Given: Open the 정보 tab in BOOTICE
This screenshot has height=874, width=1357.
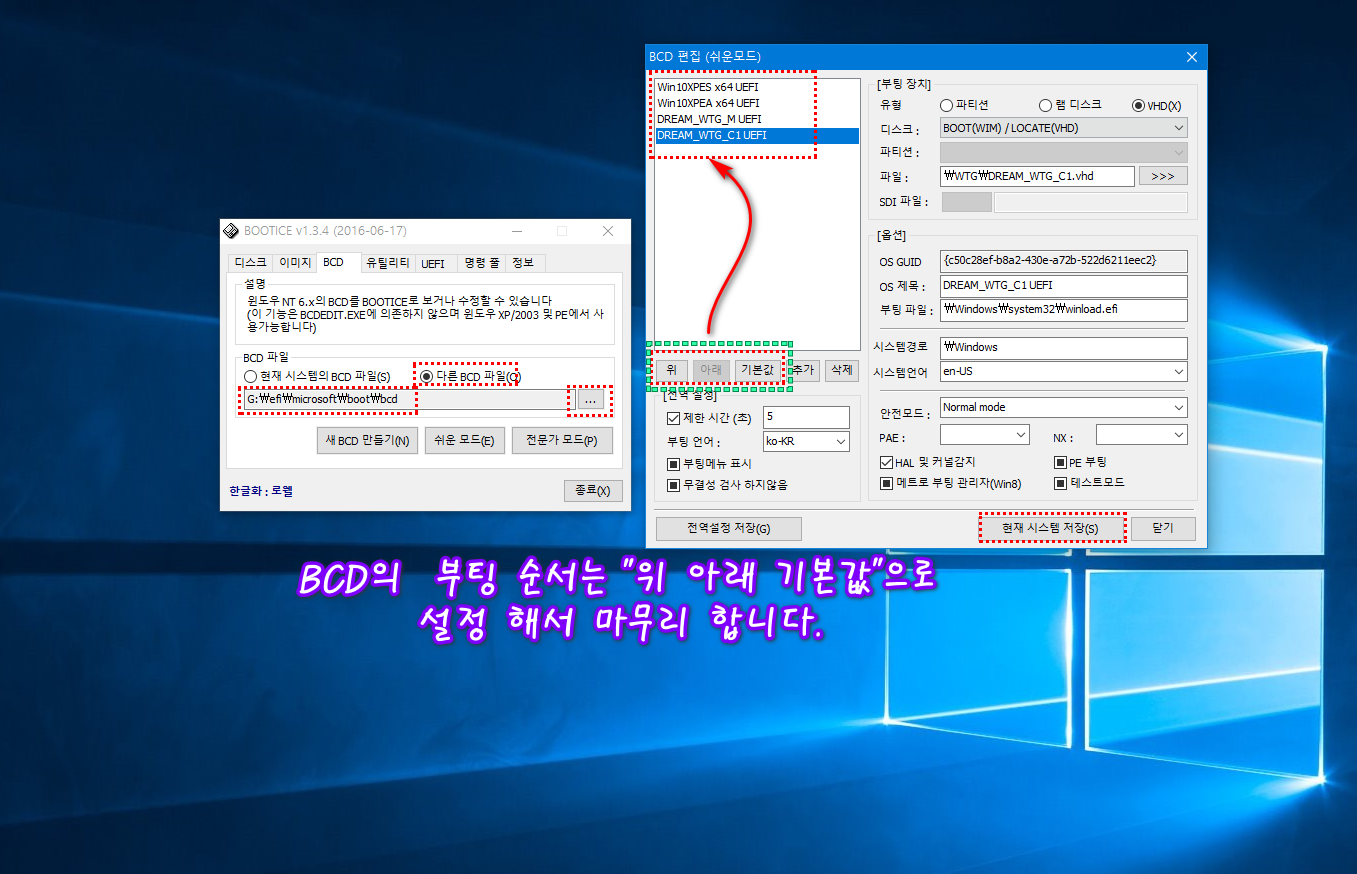Looking at the screenshot, I should [x=523, y=263].
